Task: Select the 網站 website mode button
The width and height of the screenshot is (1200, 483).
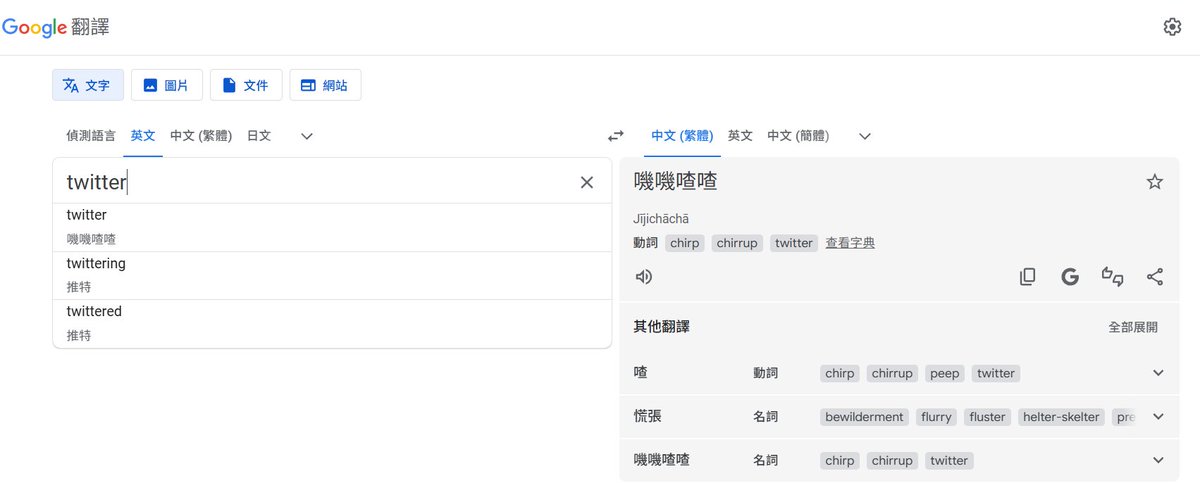Action: (x=325, y=85)
